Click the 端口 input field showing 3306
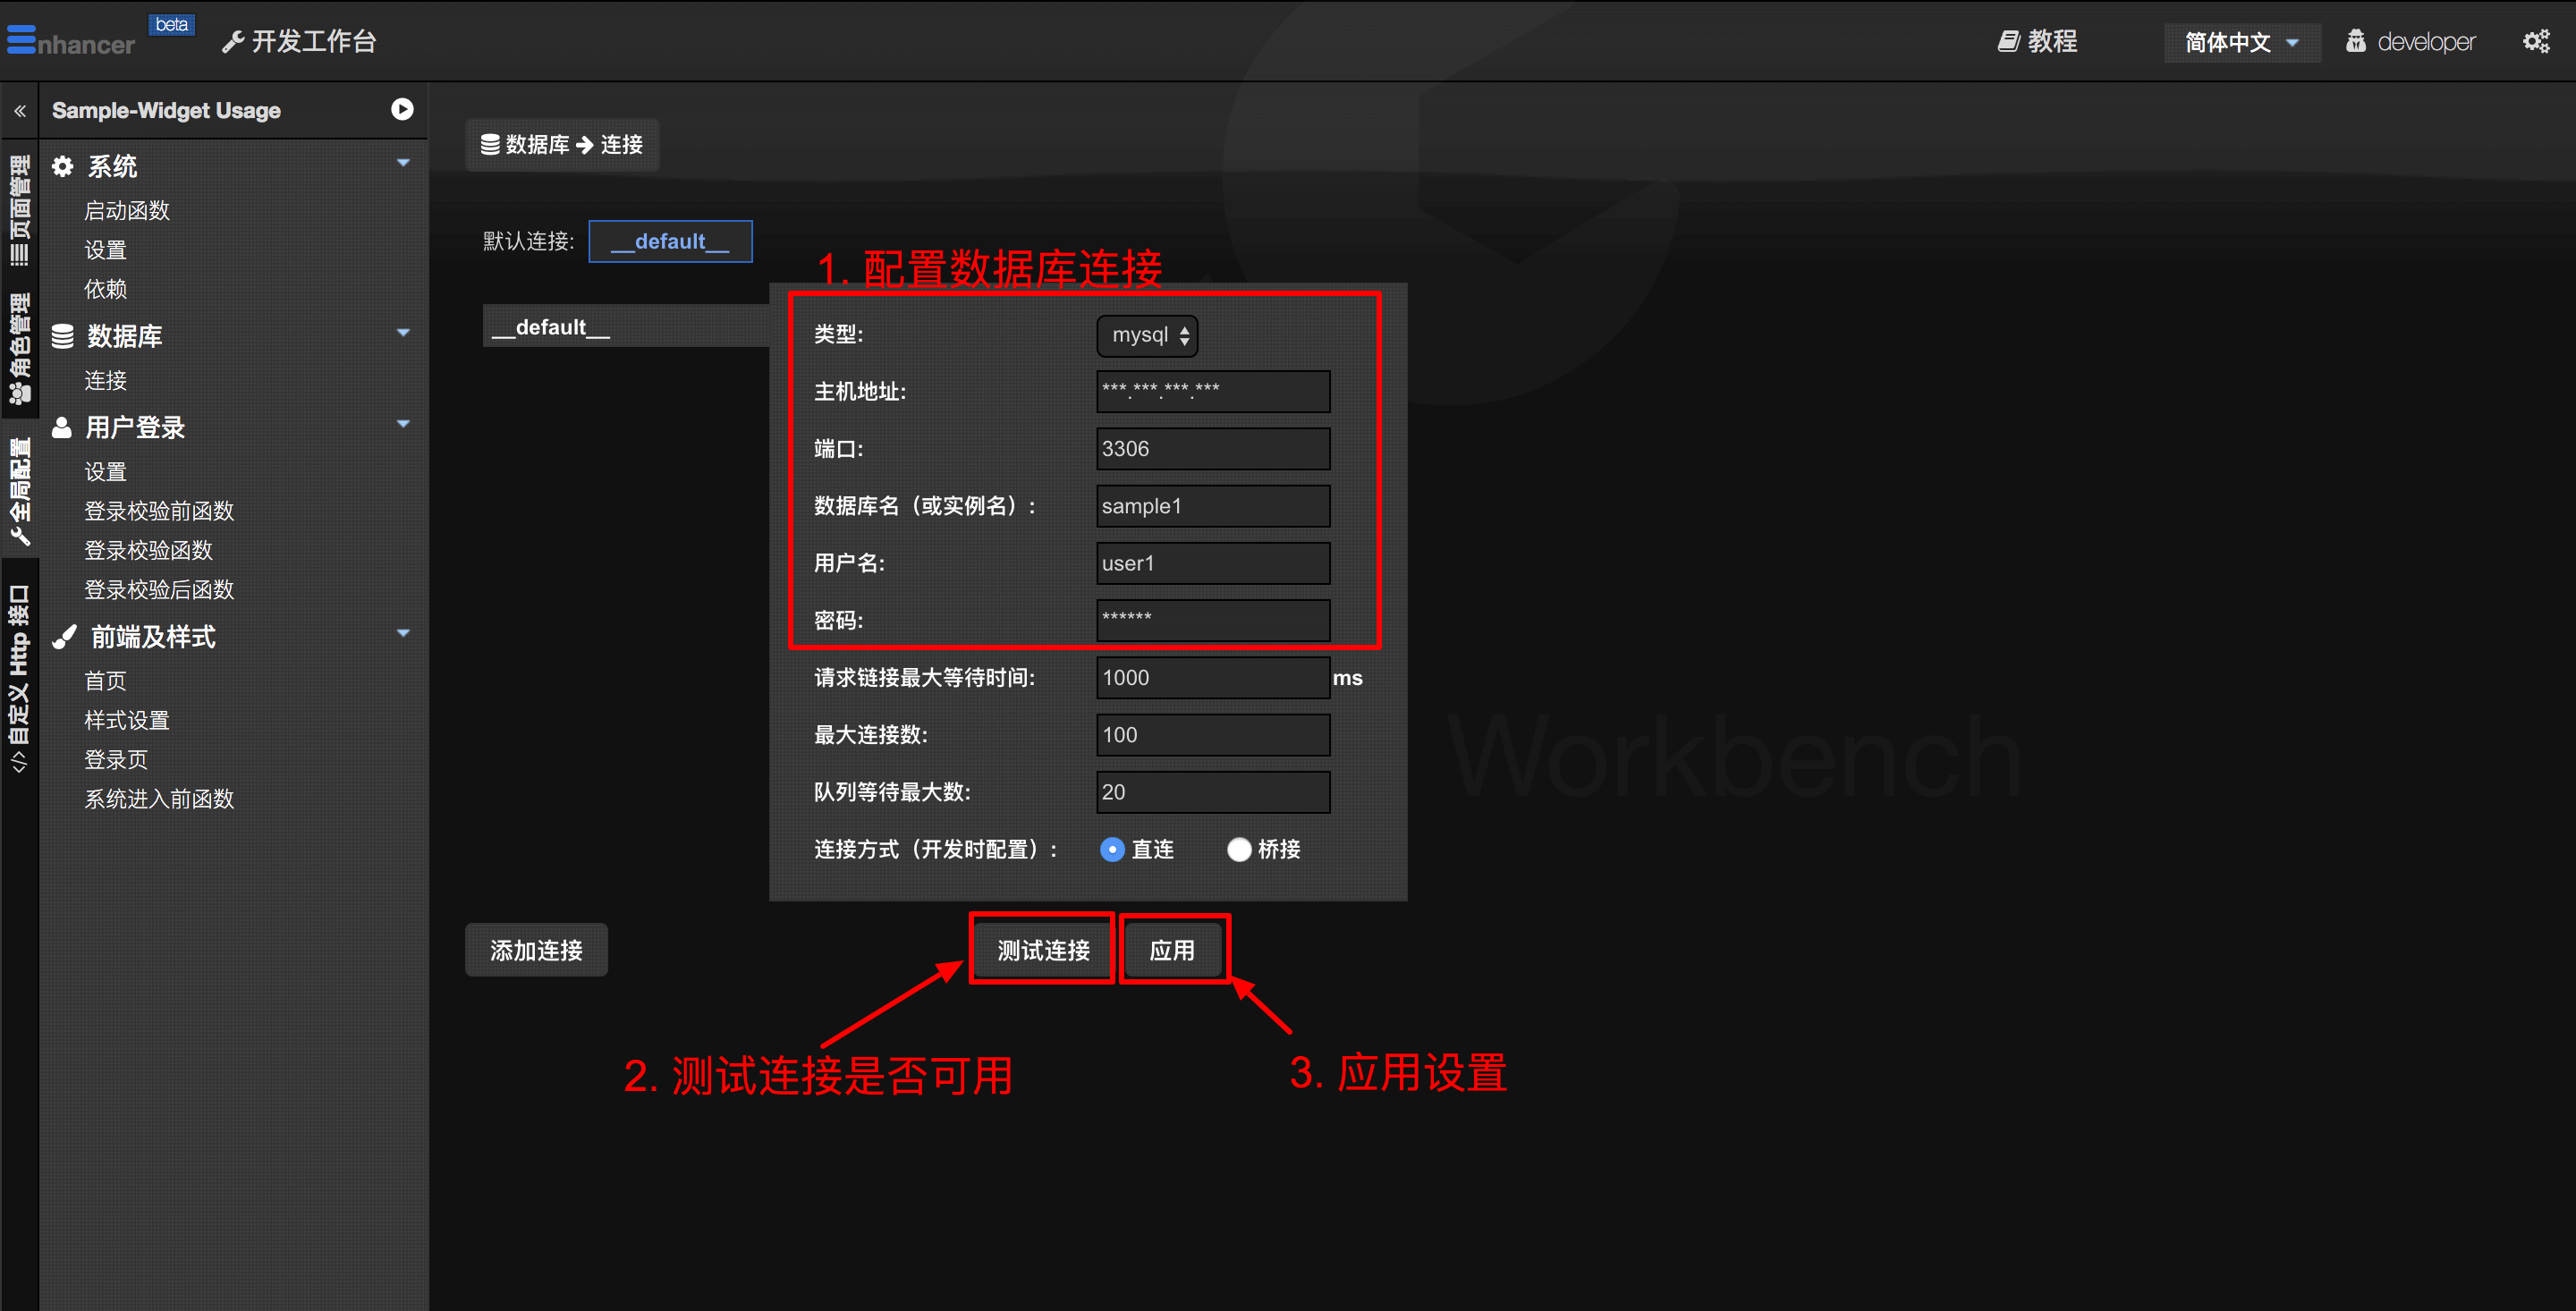The image size is (2576, 1311). (1212, 449)
